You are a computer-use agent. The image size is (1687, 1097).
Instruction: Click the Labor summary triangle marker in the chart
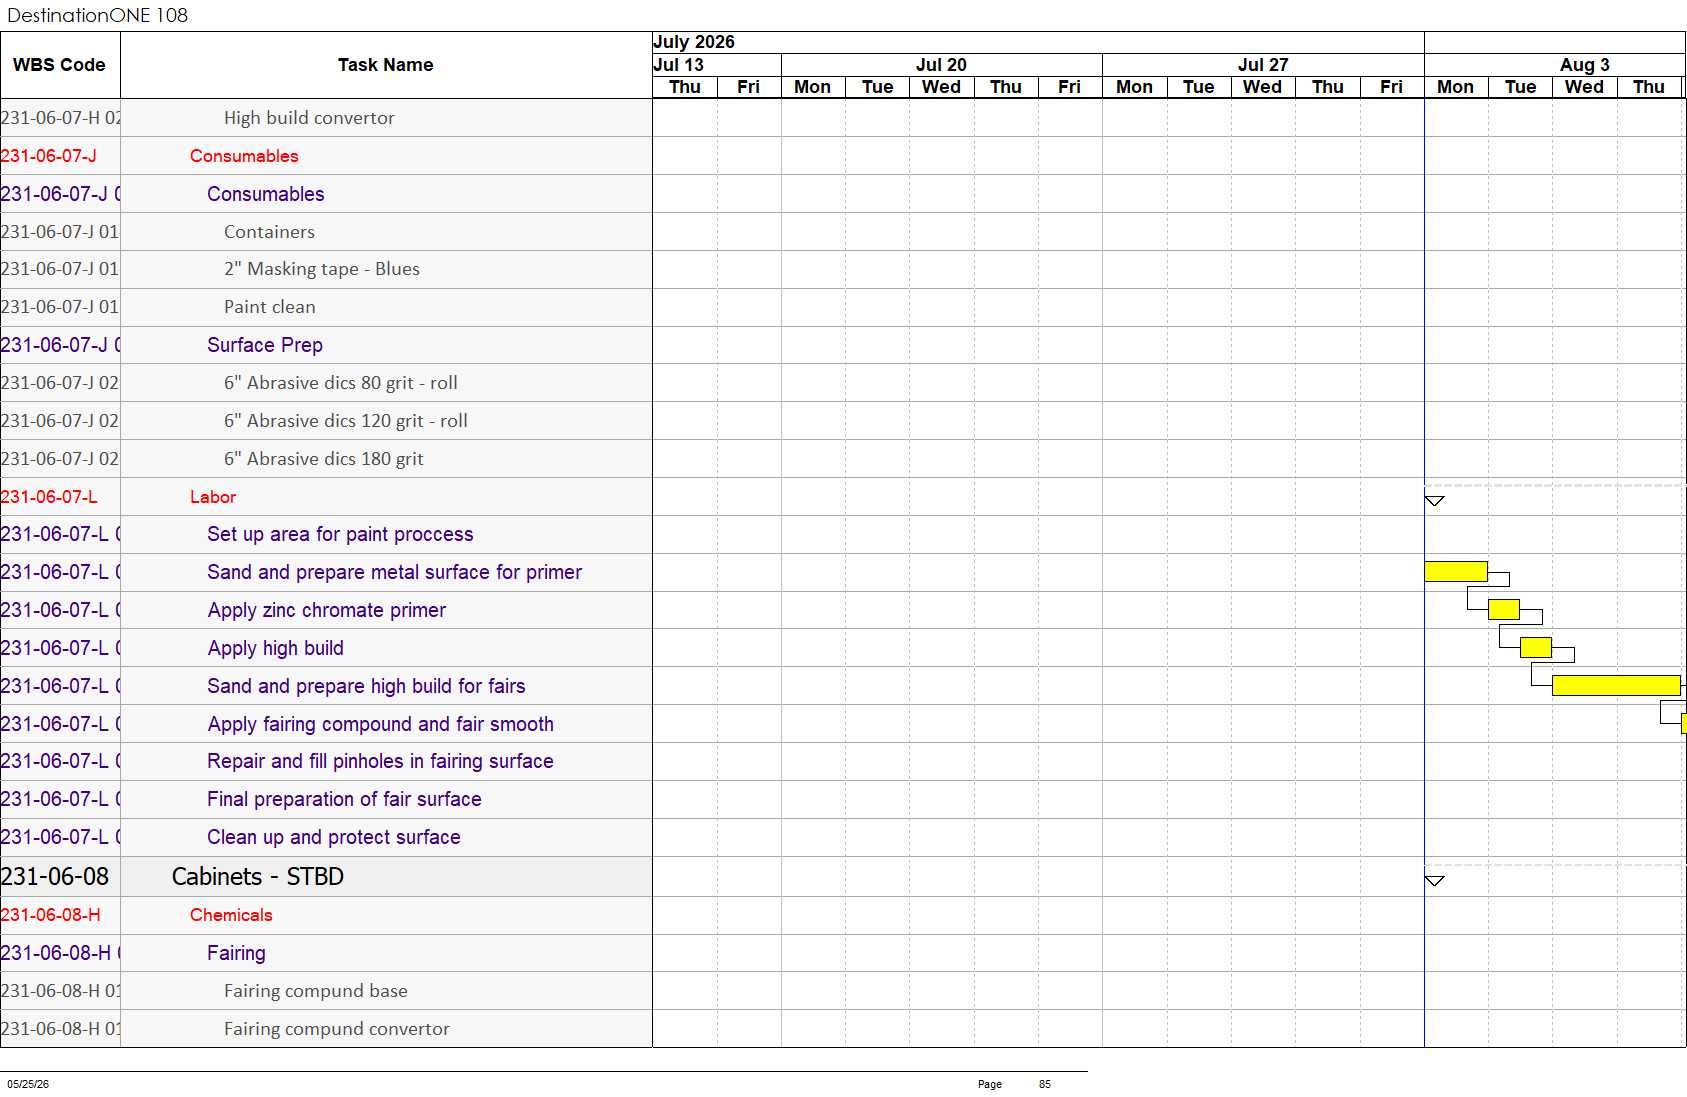click(x=1435, y=501)
